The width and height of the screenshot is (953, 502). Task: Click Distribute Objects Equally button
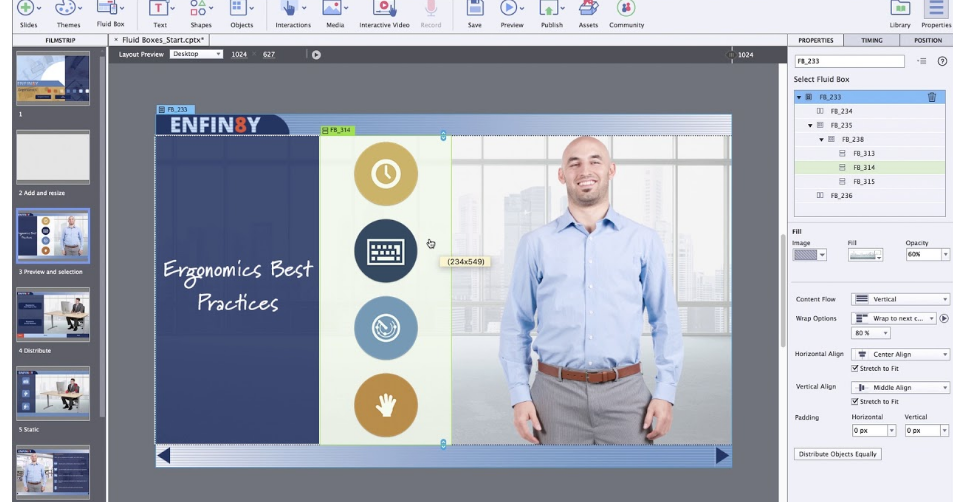point(838,455)
